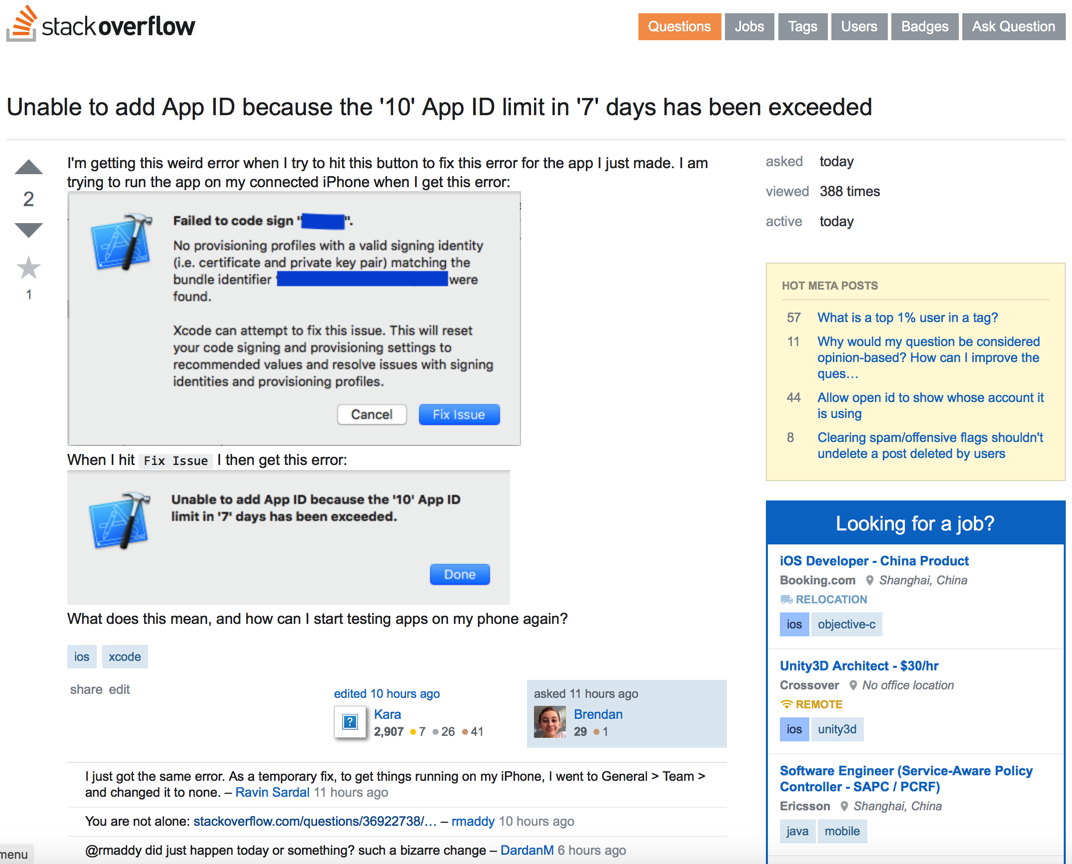Open 'Why would my question be considered opinion-based' post
Screen dimensions: 1072x864
[x=928, y=357]
